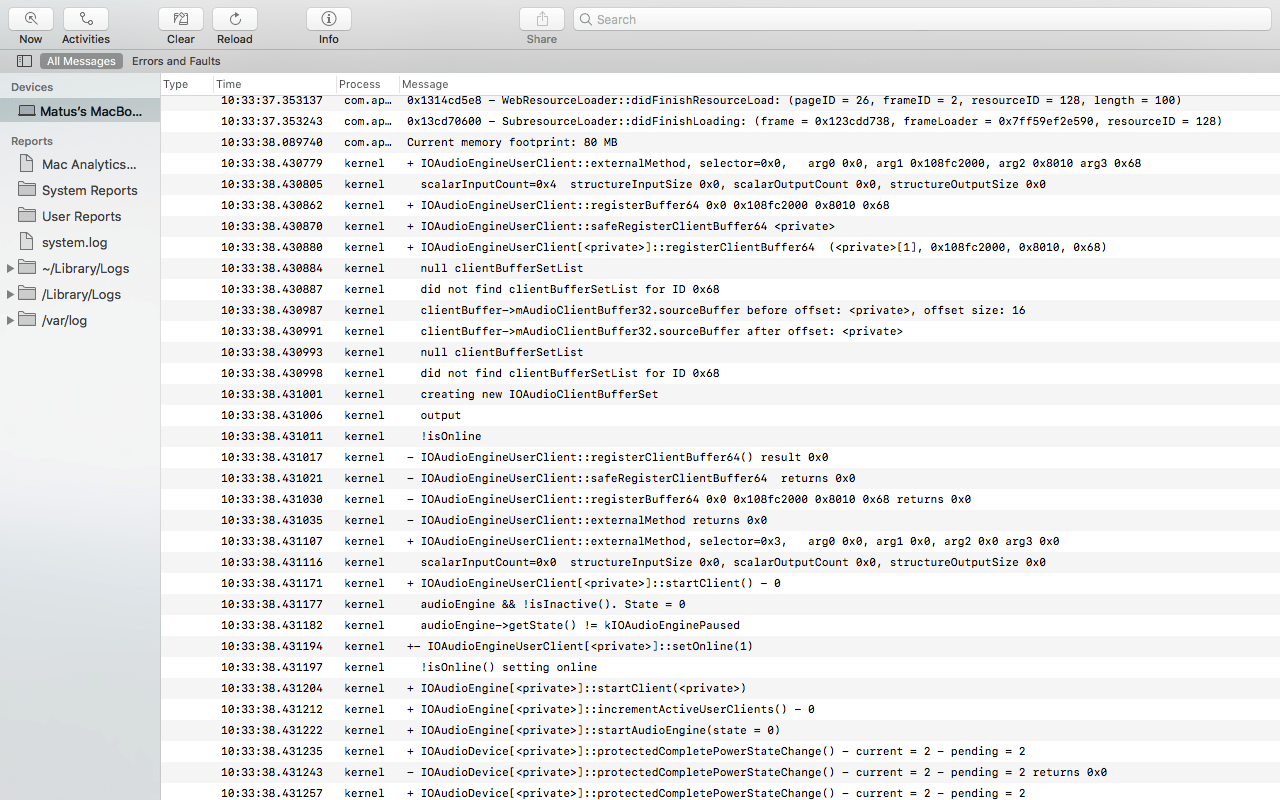Viewport: 1280px width, 800px height.
Task: Select the SubresourceLoader::didFinishLoading log row
Action: [720, 121]
